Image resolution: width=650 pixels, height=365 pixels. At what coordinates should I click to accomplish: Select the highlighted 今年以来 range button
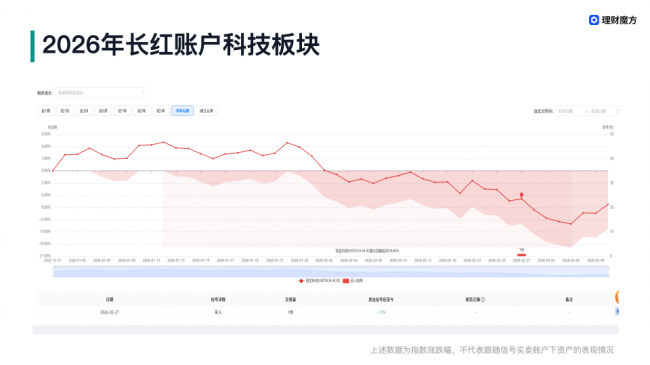click(x=182, y=111)
